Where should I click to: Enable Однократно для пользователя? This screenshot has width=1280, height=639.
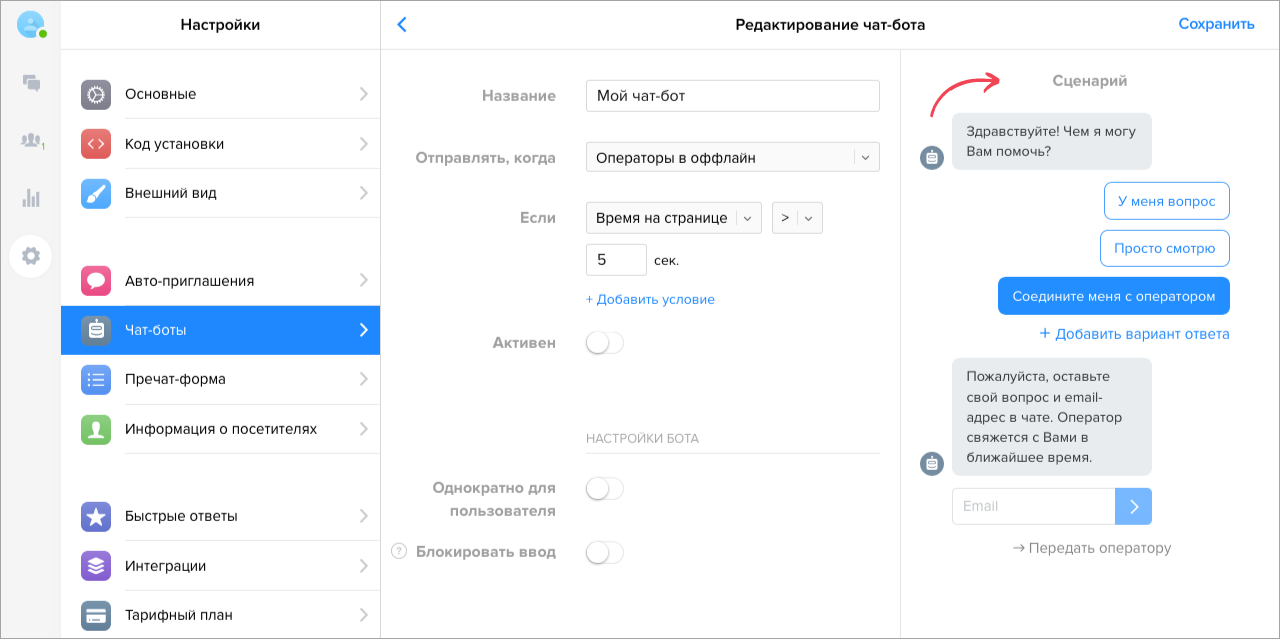click(x=604, y=488)
